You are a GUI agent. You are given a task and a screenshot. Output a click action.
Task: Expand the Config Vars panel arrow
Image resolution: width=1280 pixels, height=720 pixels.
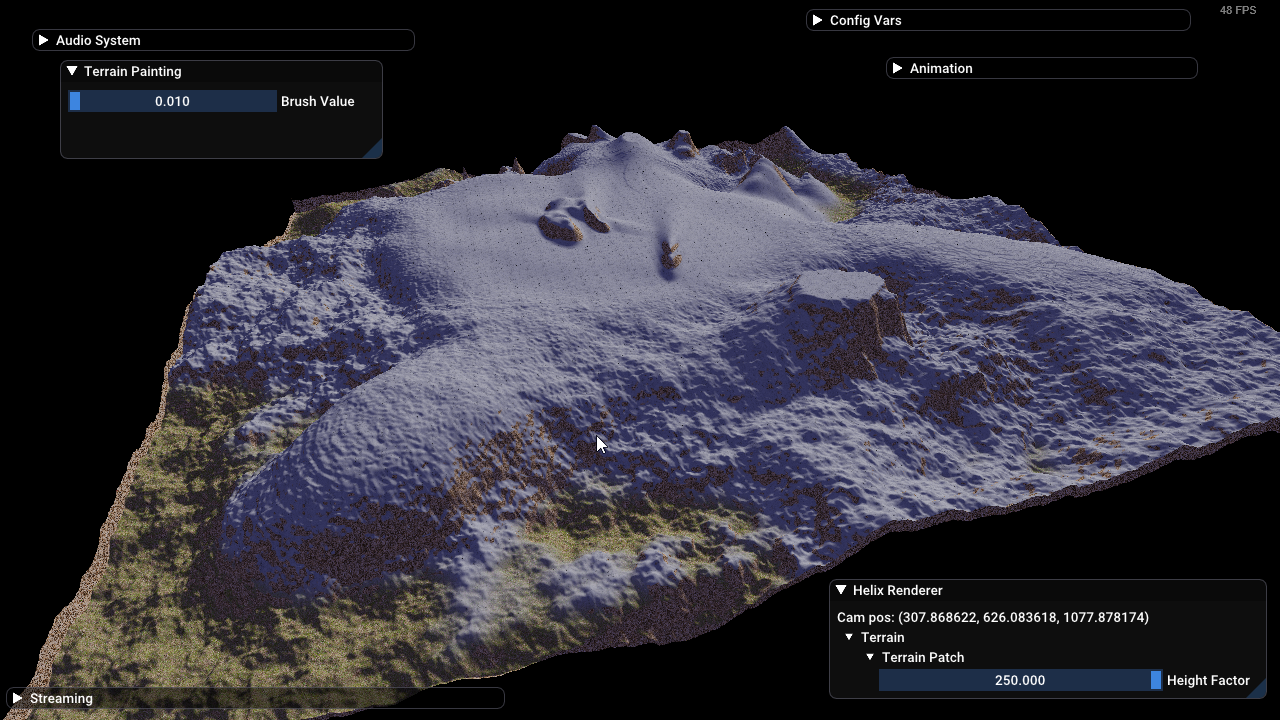817,20
